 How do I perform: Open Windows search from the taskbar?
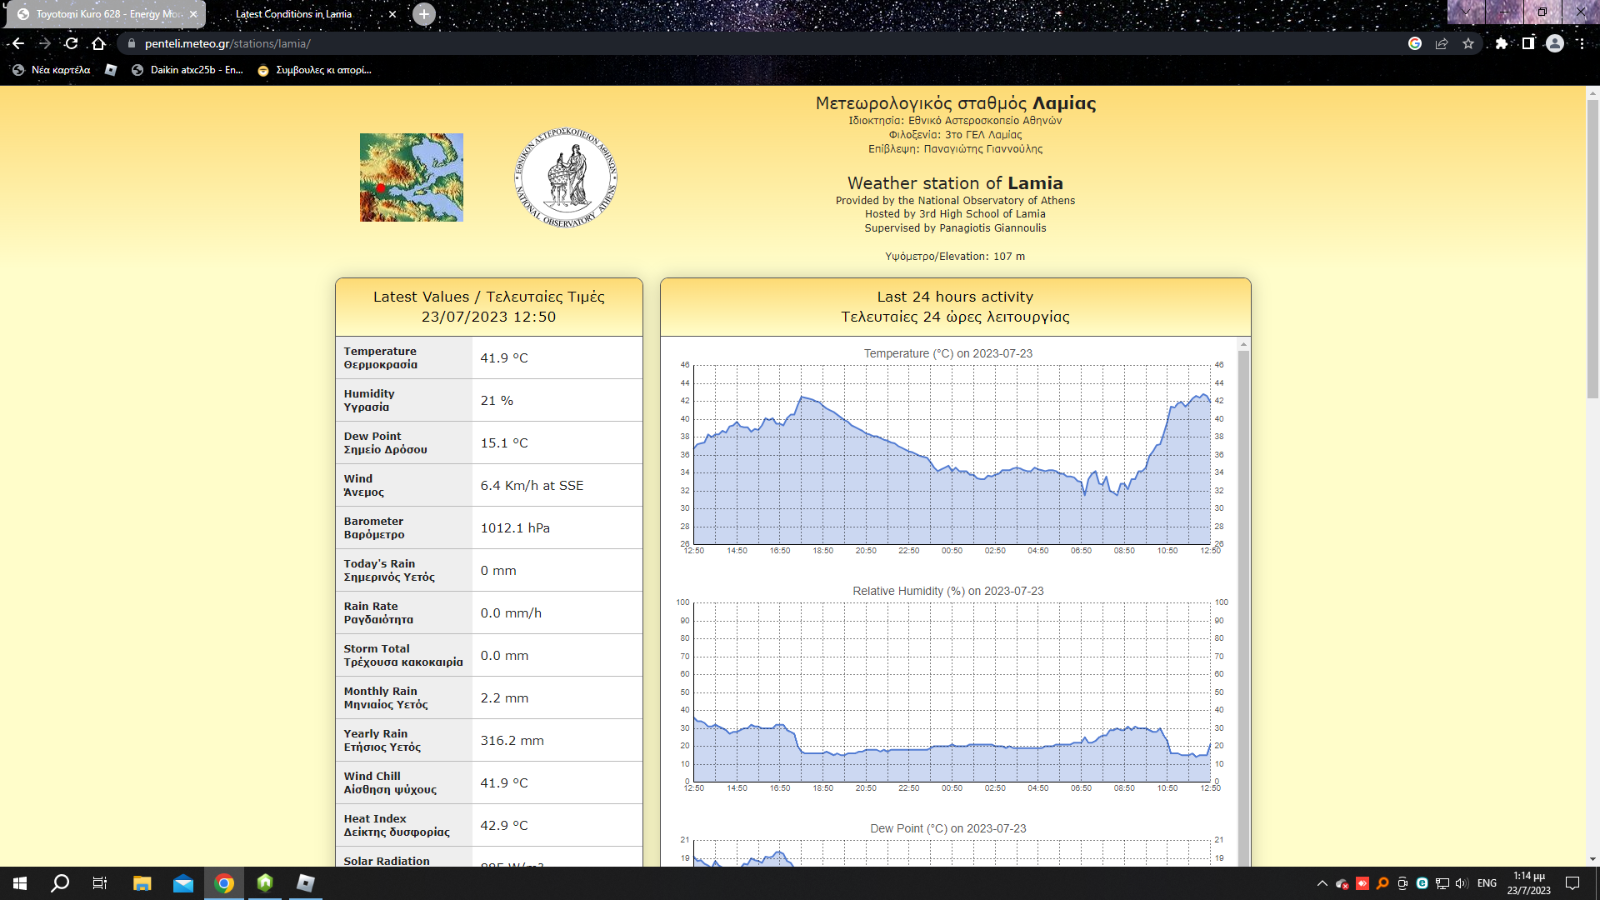click(60, 883)
